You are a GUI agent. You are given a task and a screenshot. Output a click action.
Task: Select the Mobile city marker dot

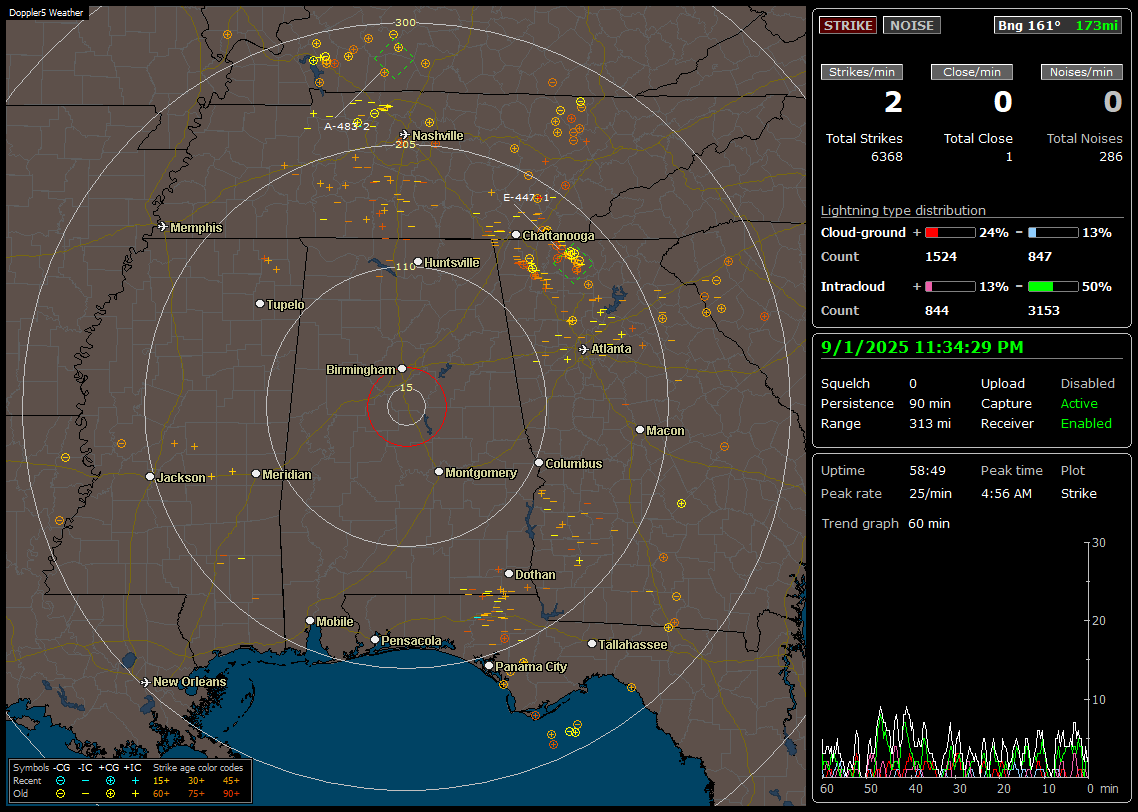[x=310, y=620]
